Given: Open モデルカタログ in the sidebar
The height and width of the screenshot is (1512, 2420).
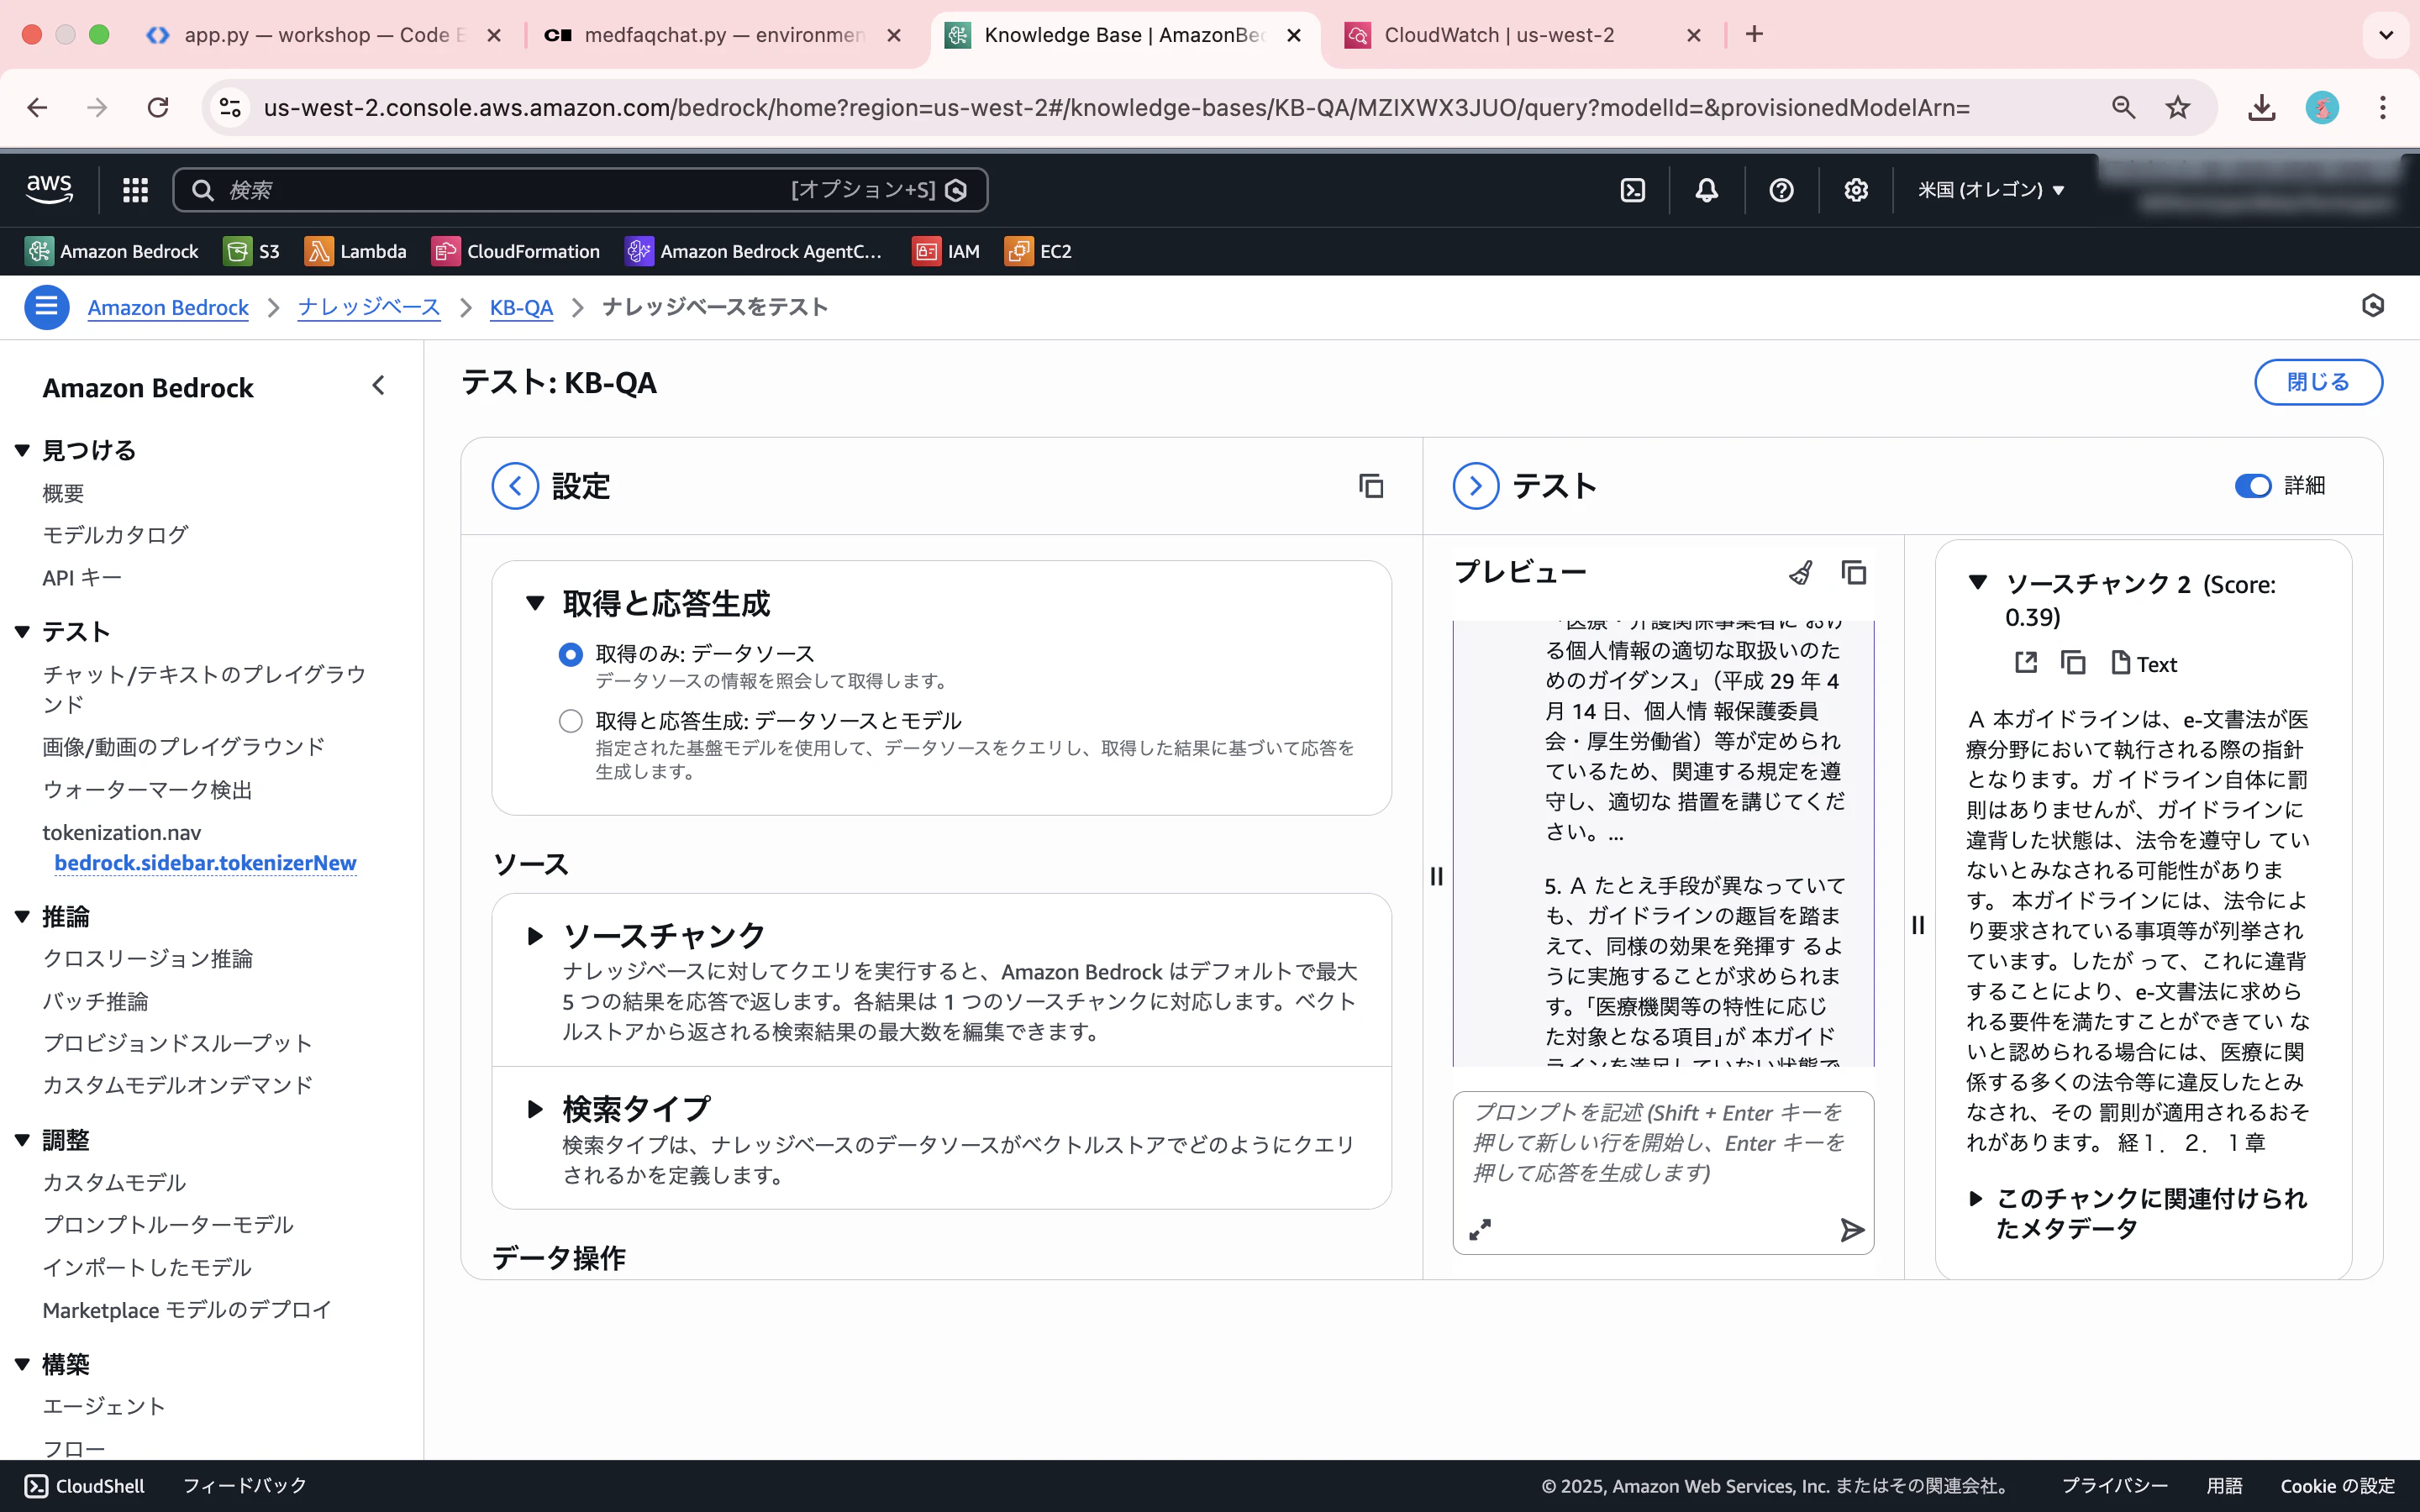Looking at the screenshot, I should click(x=115, y=535).
